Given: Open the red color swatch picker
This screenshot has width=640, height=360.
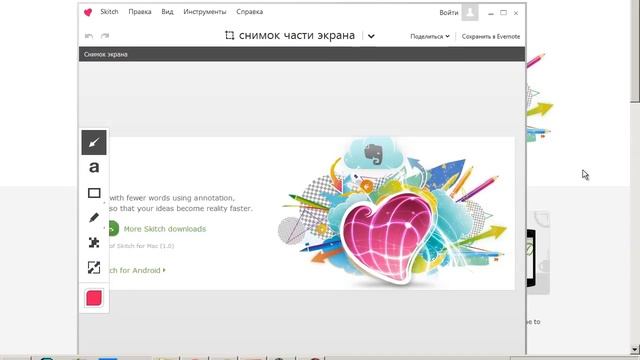Looking at the screenshot, I should pos(94,298).
